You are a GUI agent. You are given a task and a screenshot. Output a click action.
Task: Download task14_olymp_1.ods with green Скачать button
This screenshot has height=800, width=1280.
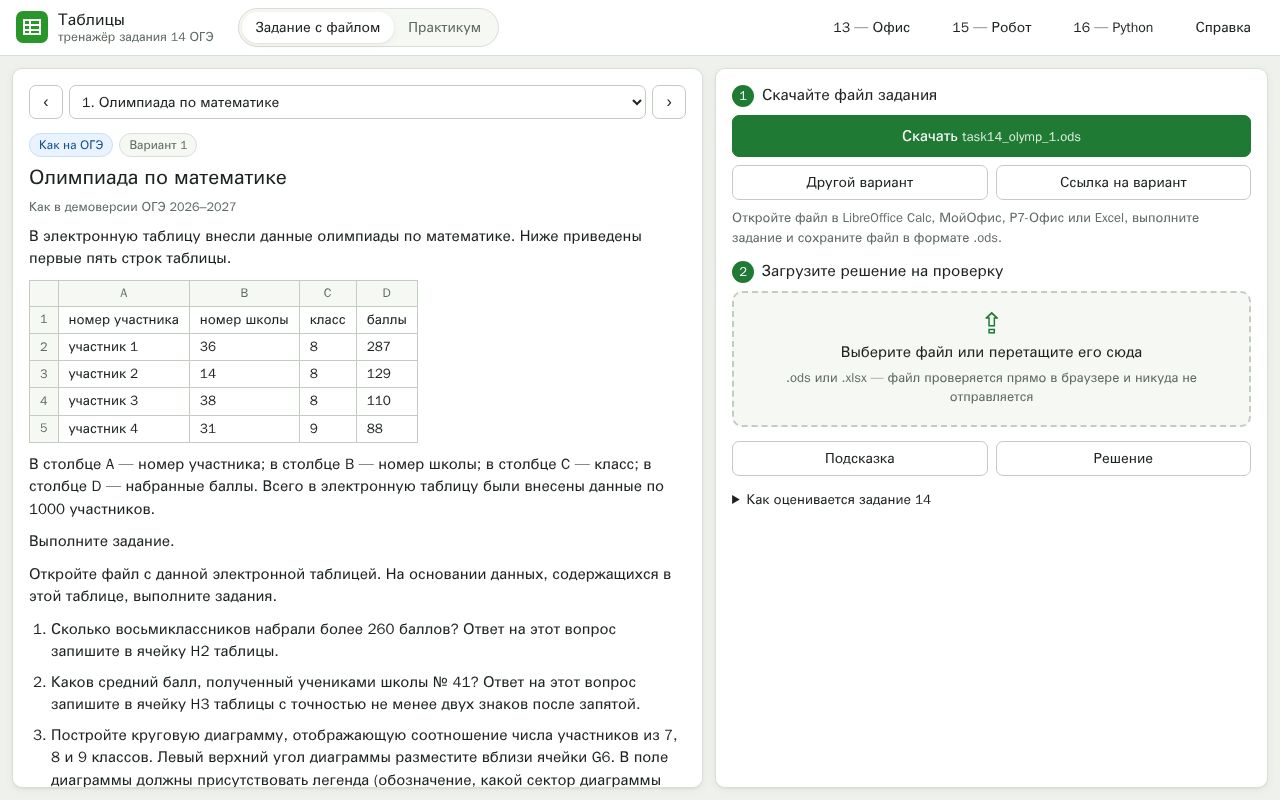coord(991,136)
